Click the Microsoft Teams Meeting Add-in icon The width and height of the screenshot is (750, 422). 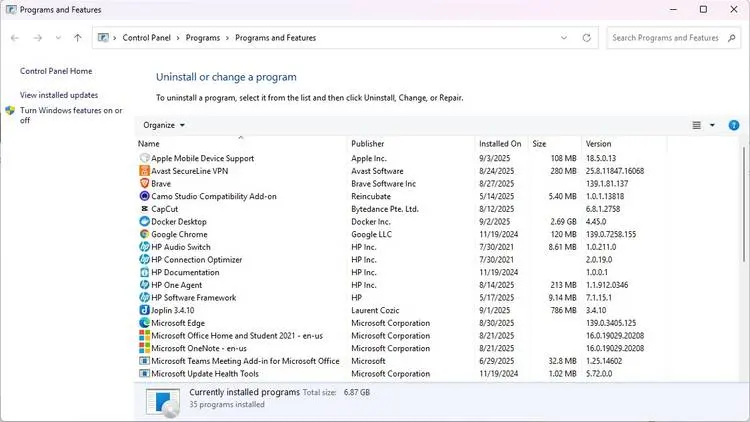tap(144, 361)
